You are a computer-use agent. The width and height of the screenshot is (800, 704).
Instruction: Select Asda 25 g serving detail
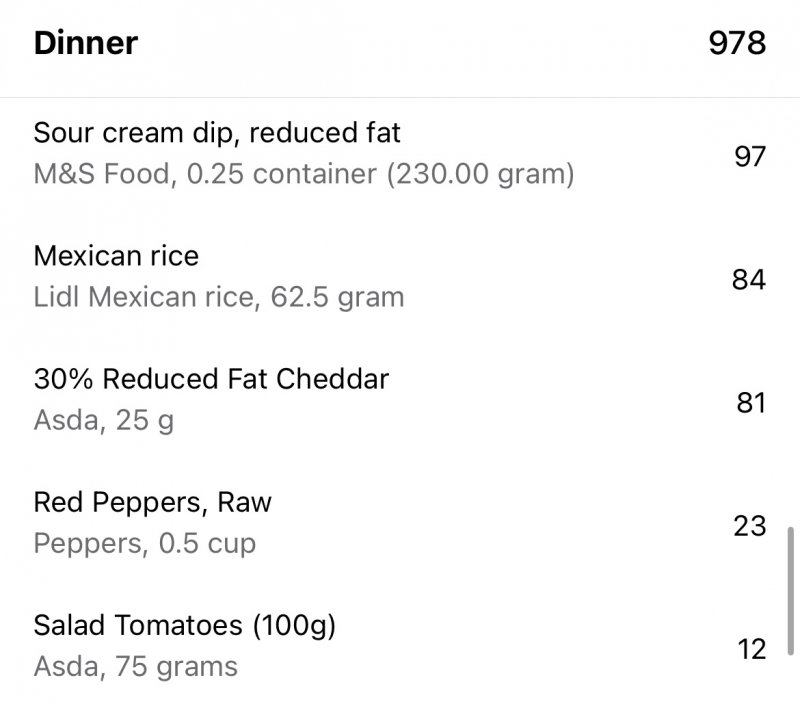click(104, 421)
